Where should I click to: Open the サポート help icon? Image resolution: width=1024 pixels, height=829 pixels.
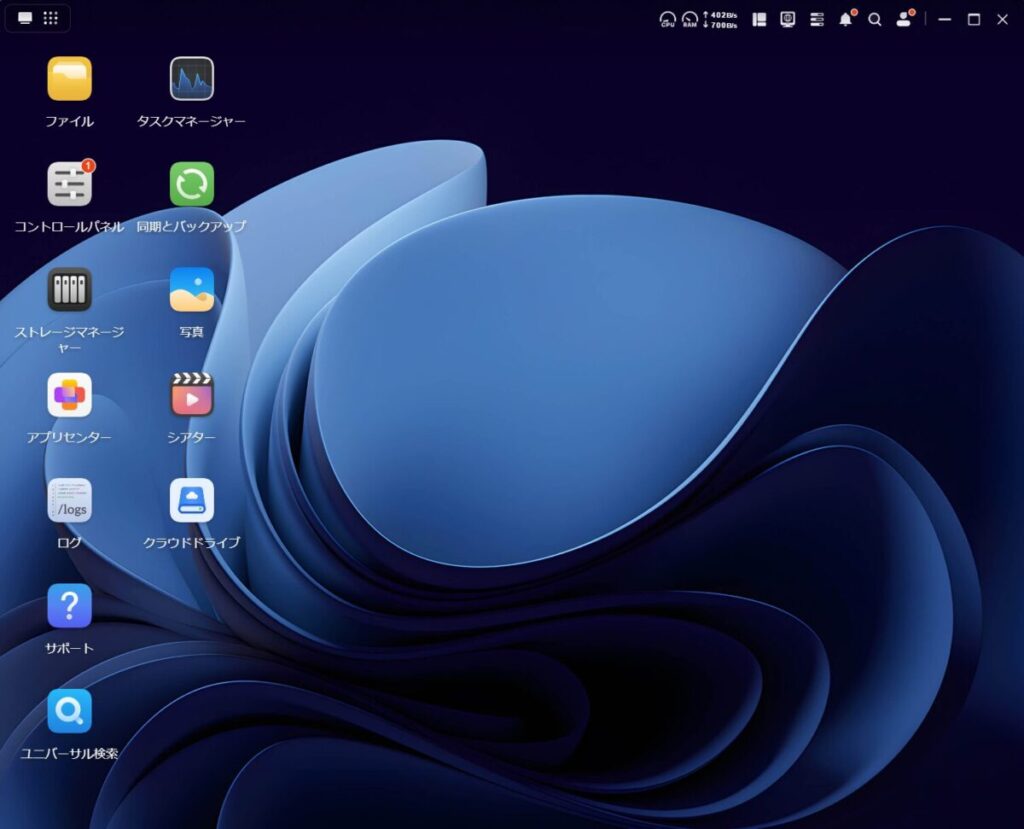(x=69, y=606)
